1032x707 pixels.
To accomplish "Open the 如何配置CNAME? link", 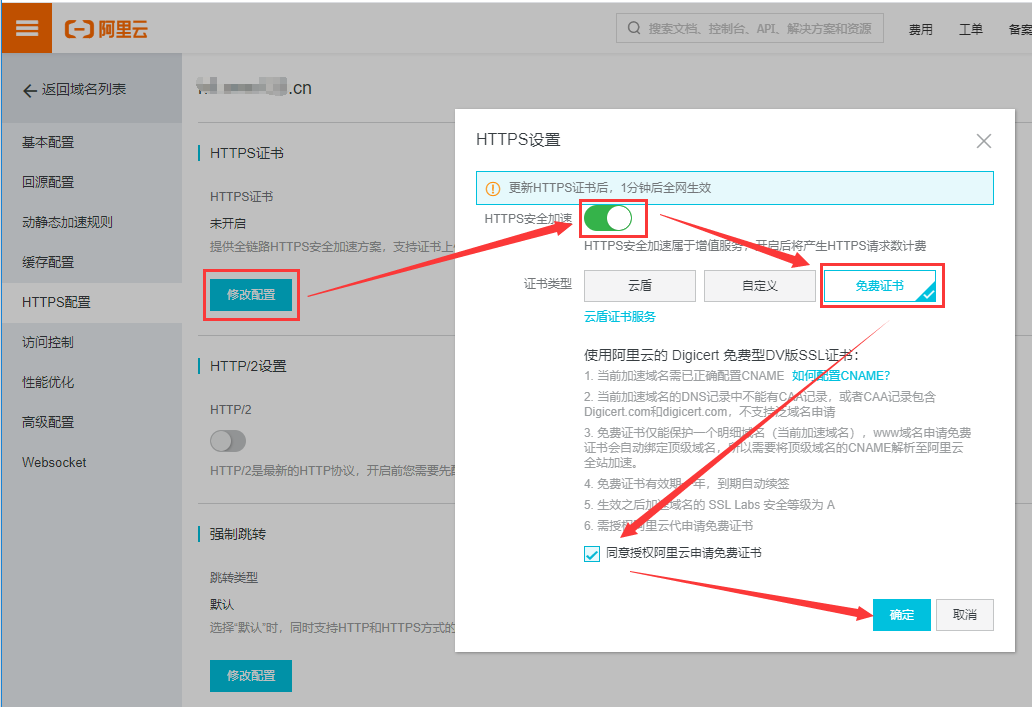I will pyautogui.click(x=840, y=376).
